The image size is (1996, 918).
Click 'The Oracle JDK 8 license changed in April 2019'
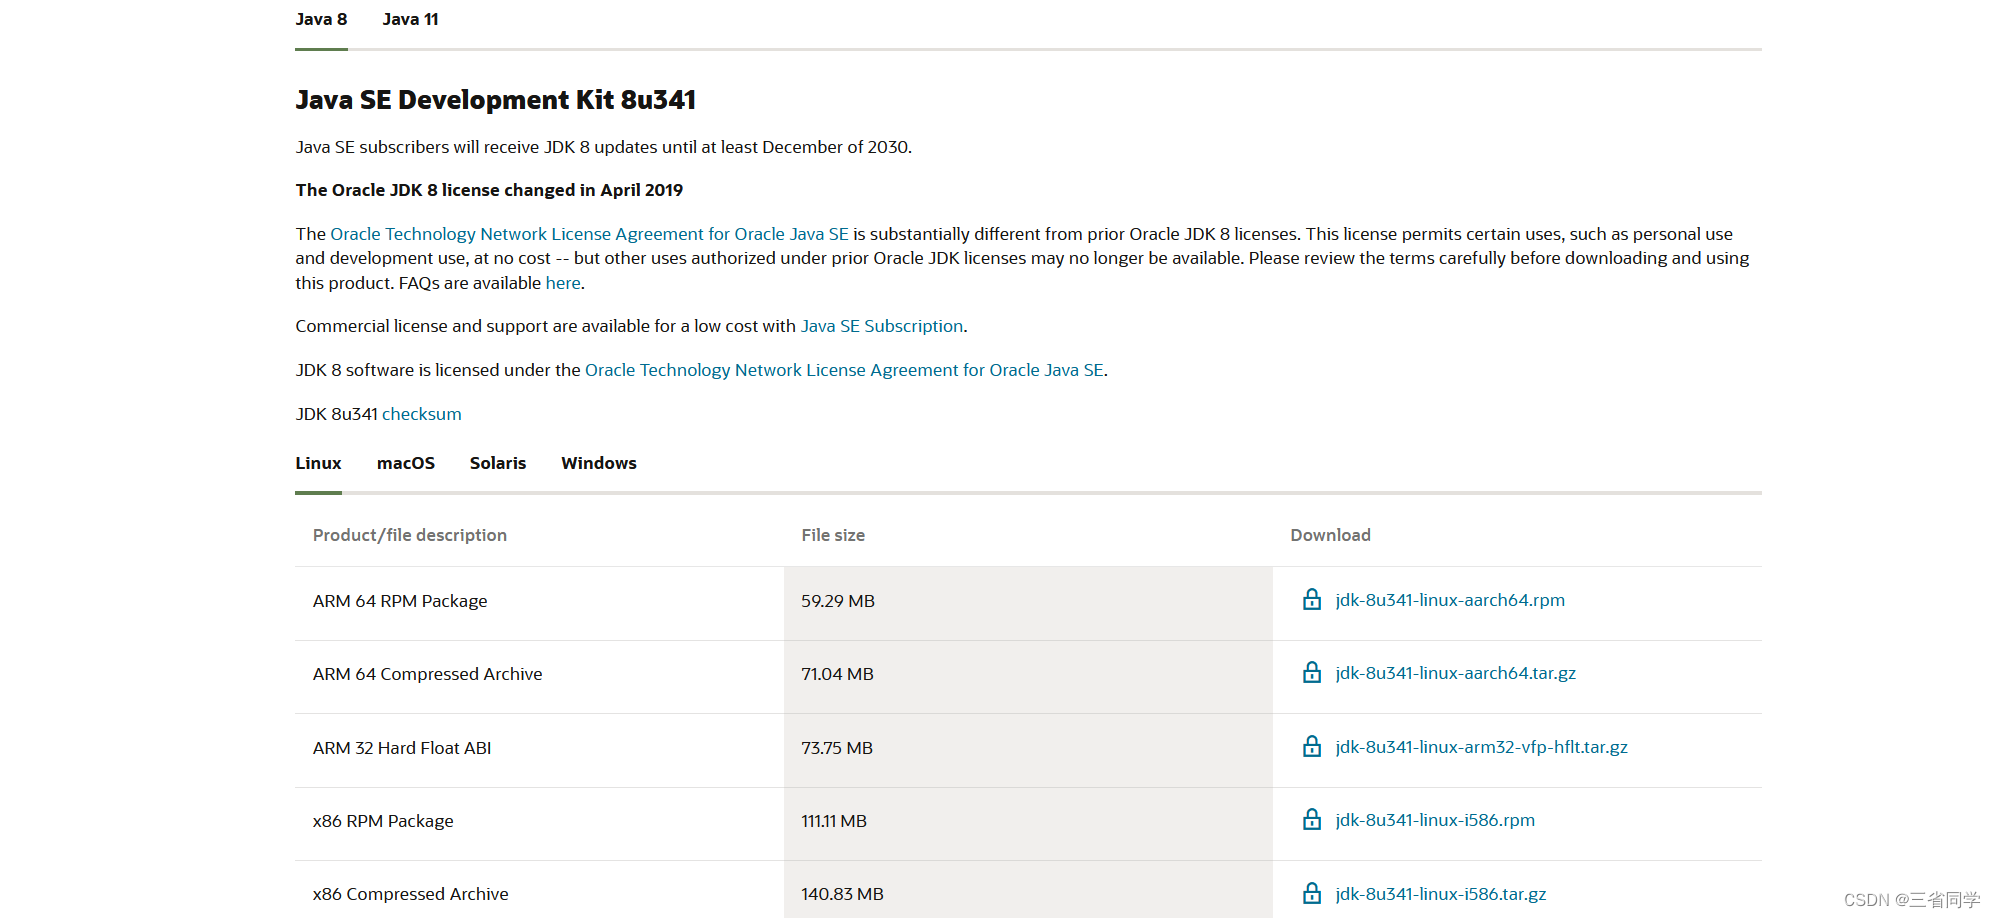point(489,190)
